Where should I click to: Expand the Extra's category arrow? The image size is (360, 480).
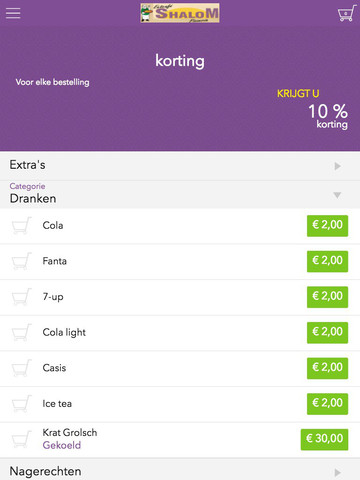[337, 166]
